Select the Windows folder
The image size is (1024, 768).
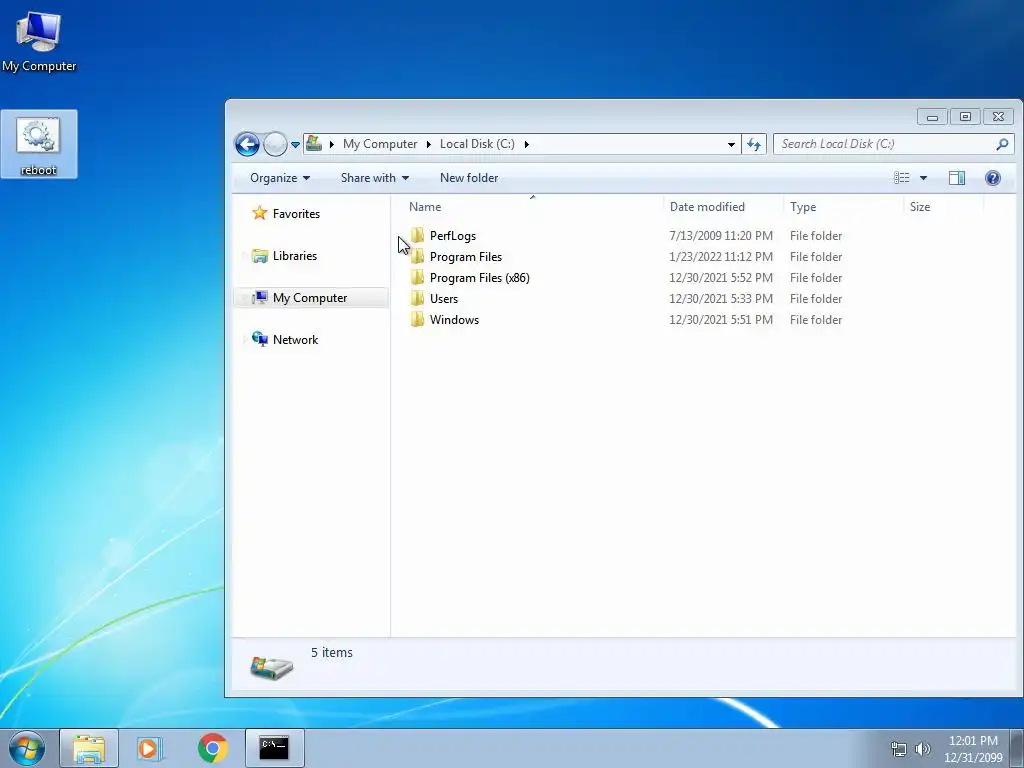click(x=454, y=319)
